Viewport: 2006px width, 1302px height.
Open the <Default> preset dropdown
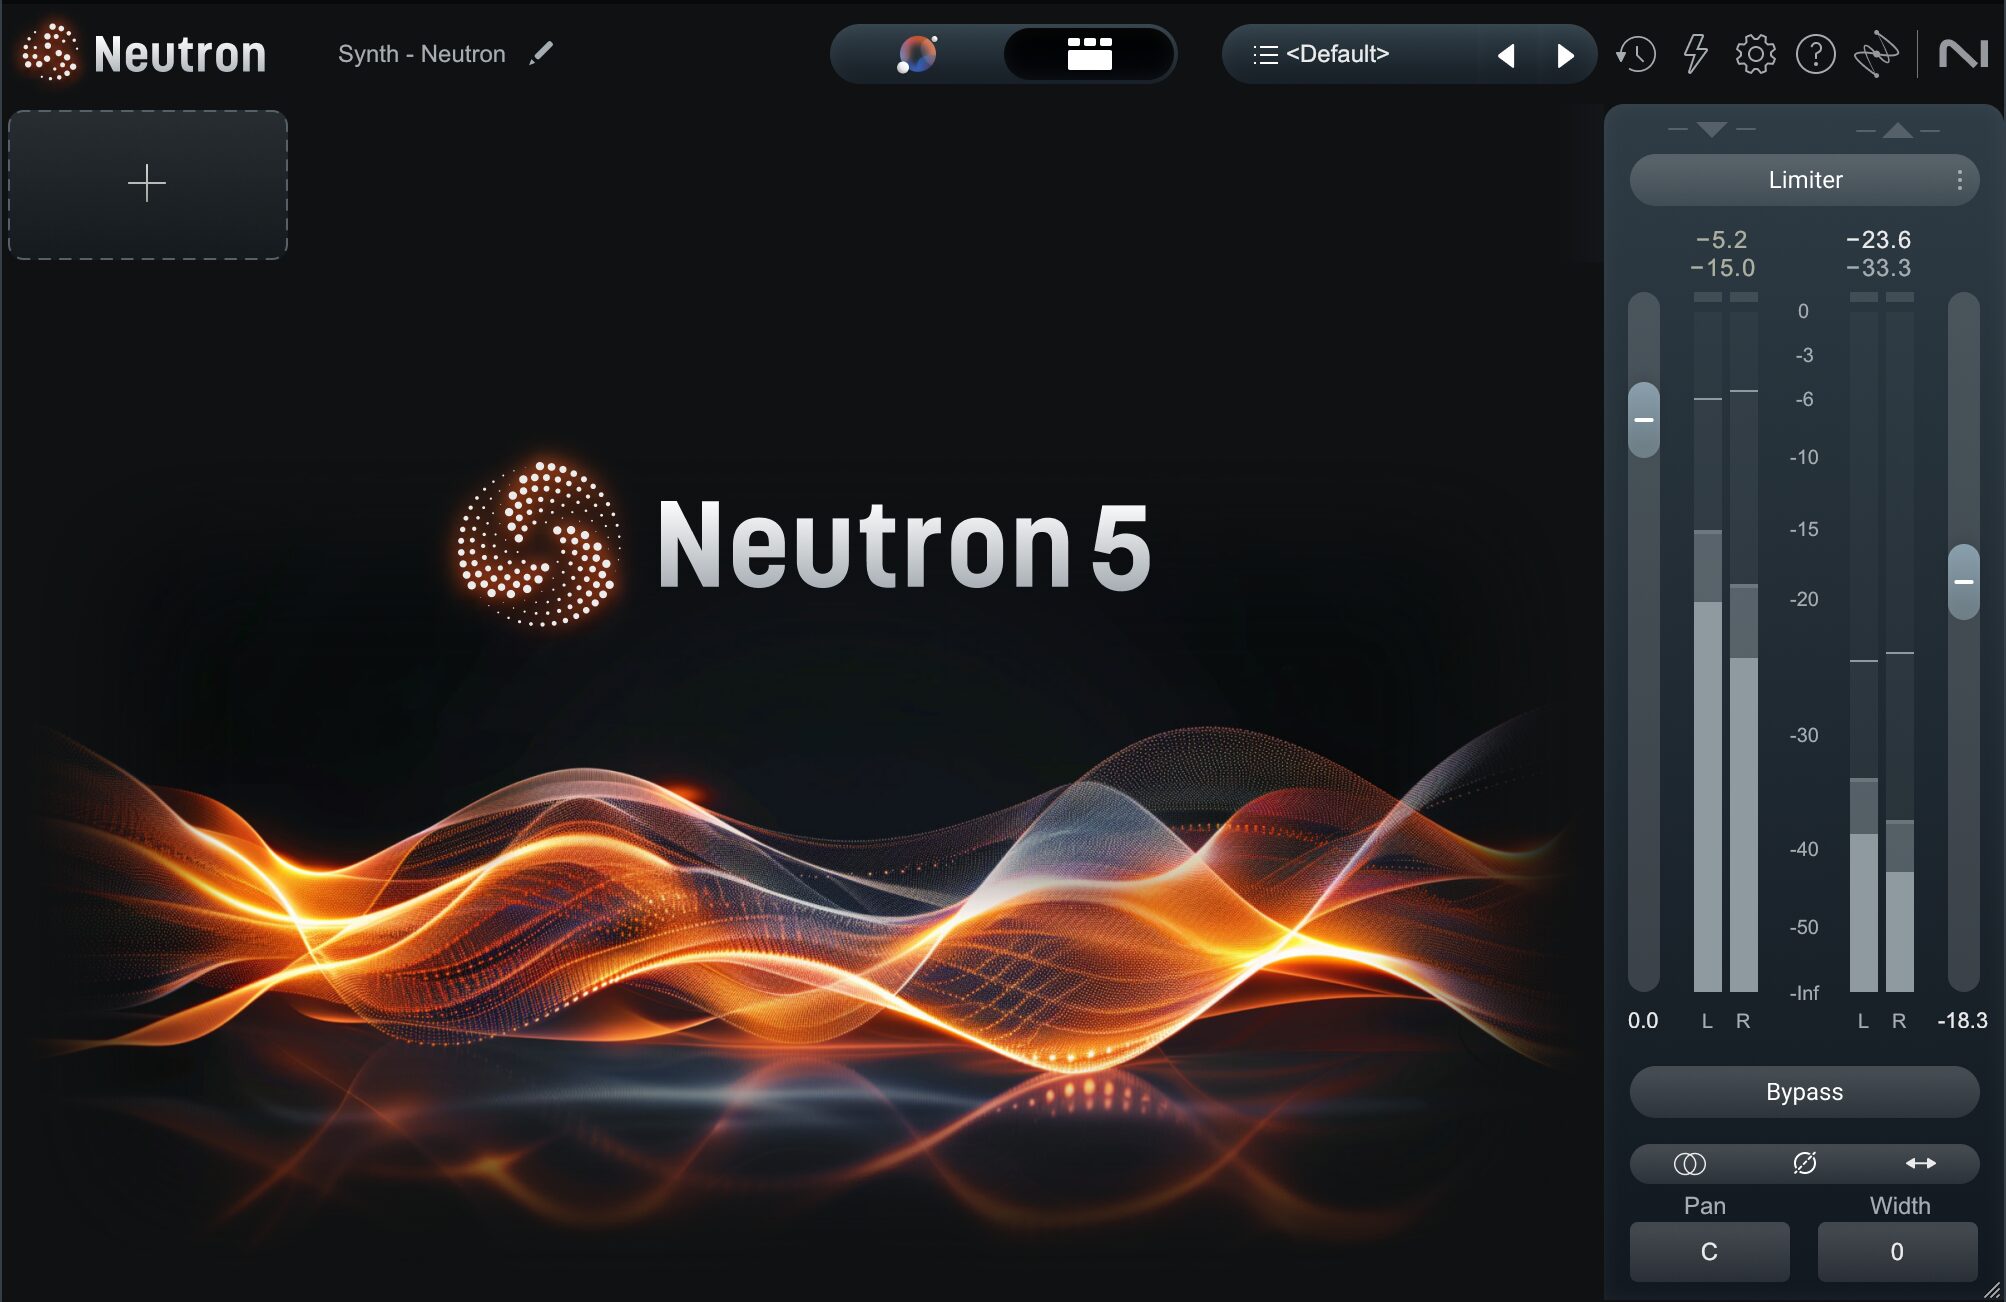point(1337,54)
